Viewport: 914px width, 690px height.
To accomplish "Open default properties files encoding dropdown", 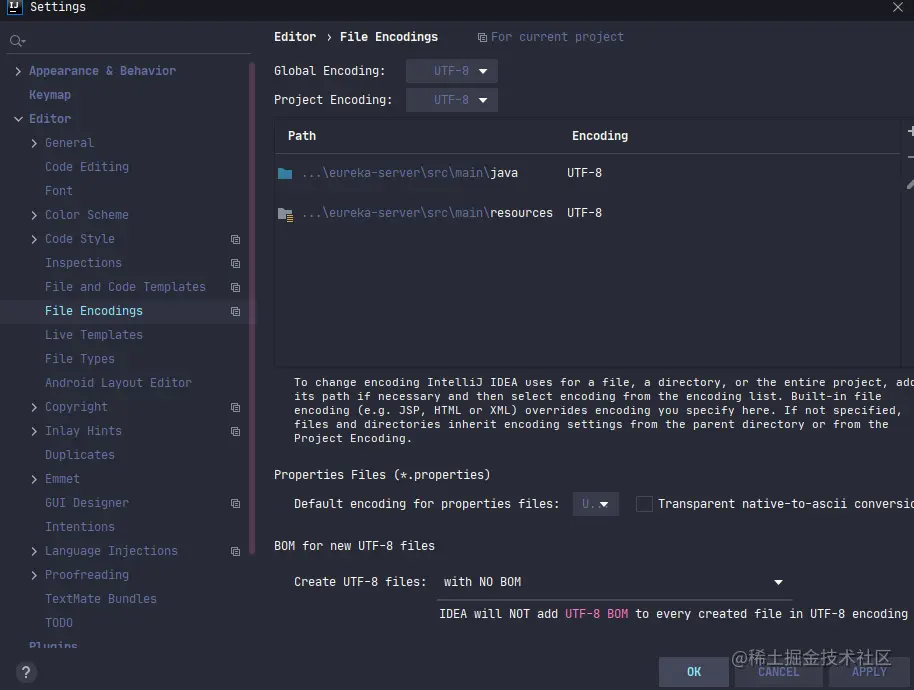I will click(x=596, y=504).
